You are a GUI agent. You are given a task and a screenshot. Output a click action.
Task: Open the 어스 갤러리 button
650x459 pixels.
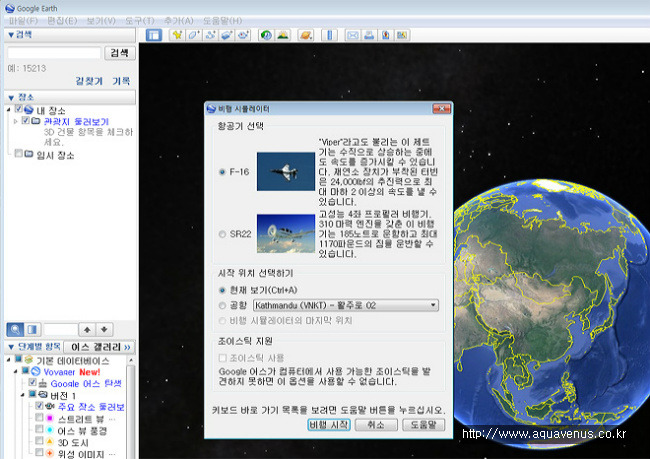(x=101, y=347)
